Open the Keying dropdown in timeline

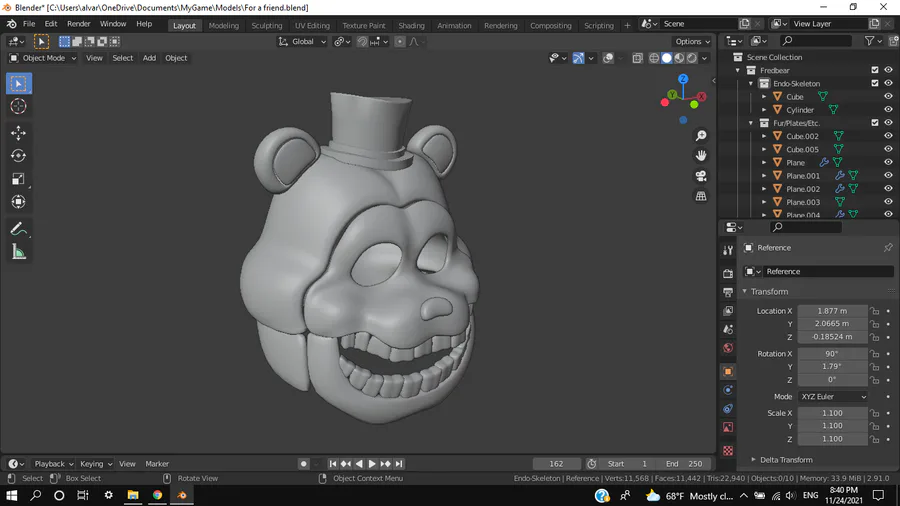pyautogui.click(x=96, y=464)
